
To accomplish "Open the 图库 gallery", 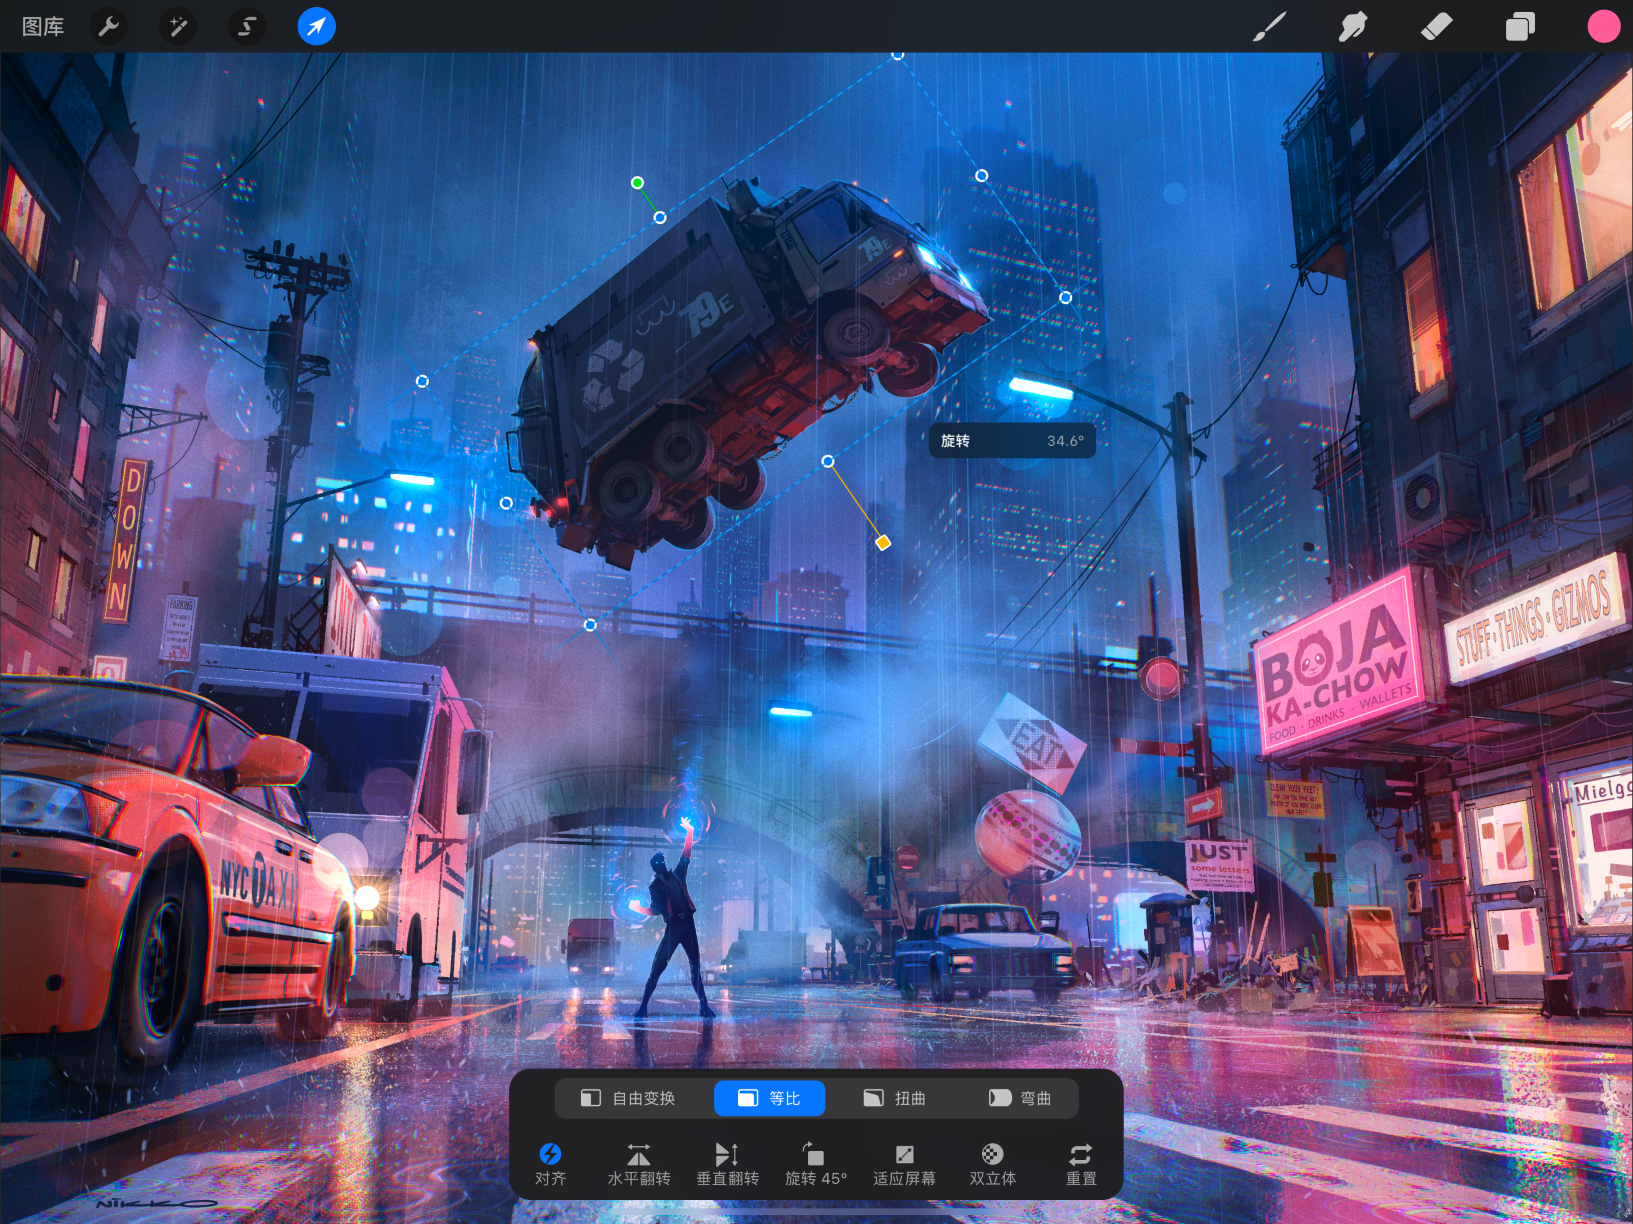I will (43, 27).
